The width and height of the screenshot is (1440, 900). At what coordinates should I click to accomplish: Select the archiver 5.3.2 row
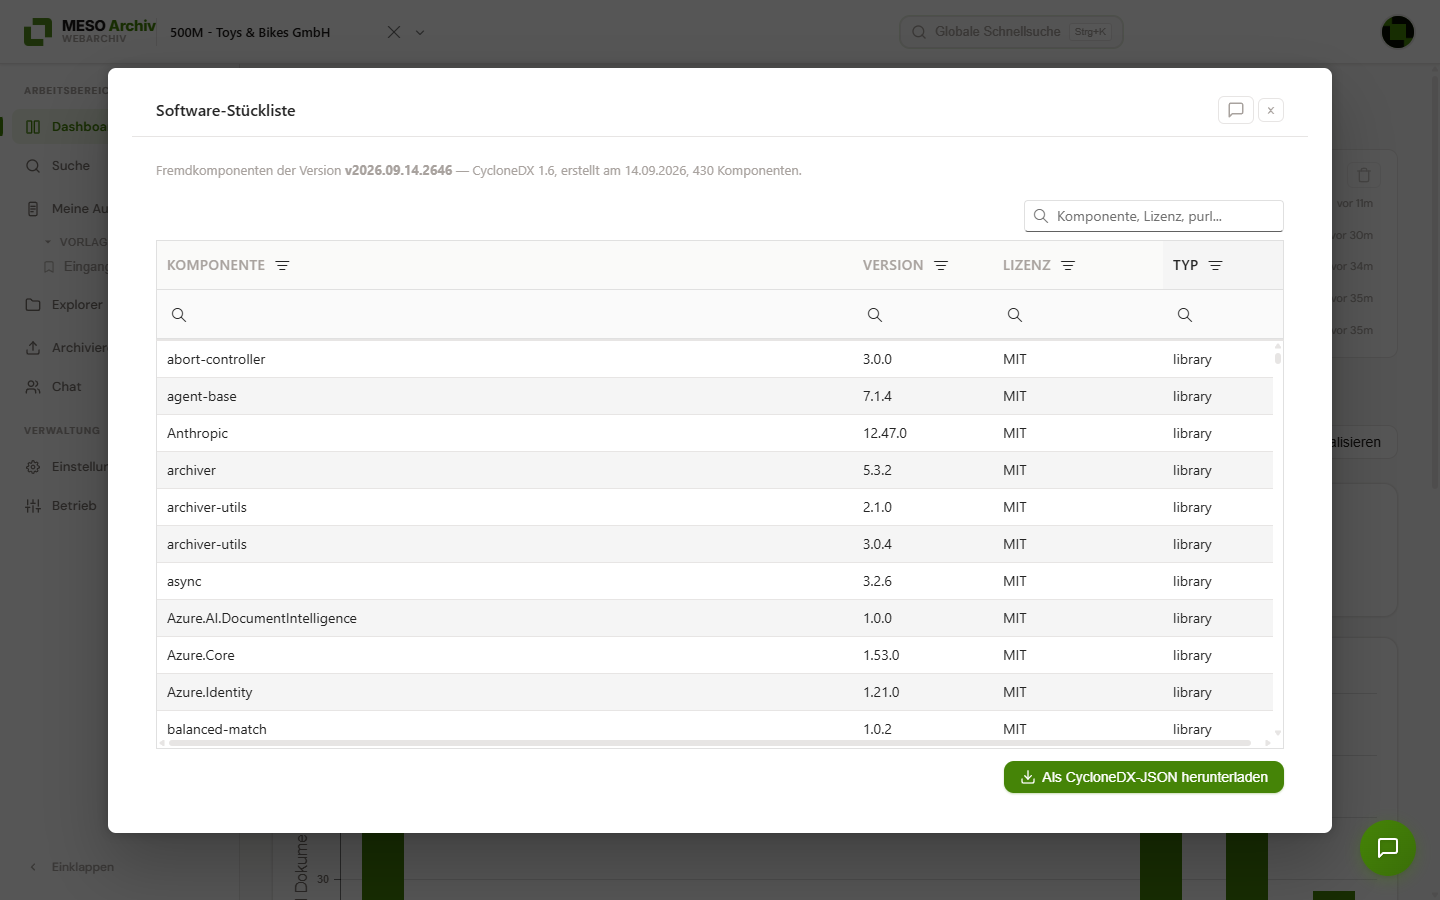pyautogui.click(x=714, y=470)
